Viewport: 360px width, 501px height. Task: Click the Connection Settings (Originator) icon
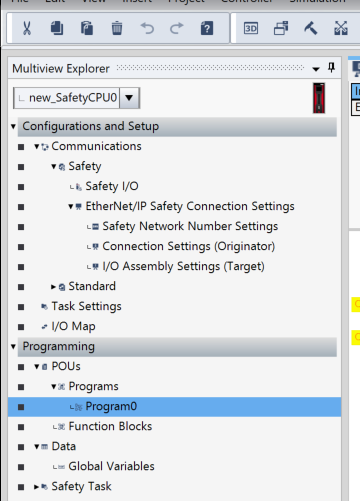click(x=95, y=247)
